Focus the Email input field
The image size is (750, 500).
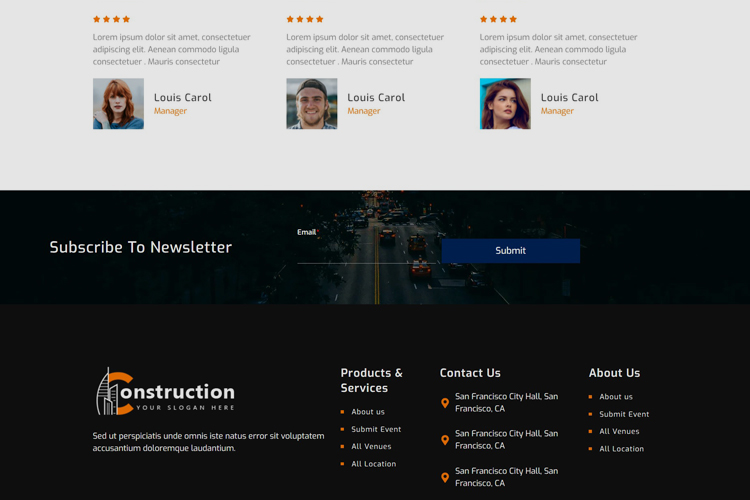(x=366, y=251)
